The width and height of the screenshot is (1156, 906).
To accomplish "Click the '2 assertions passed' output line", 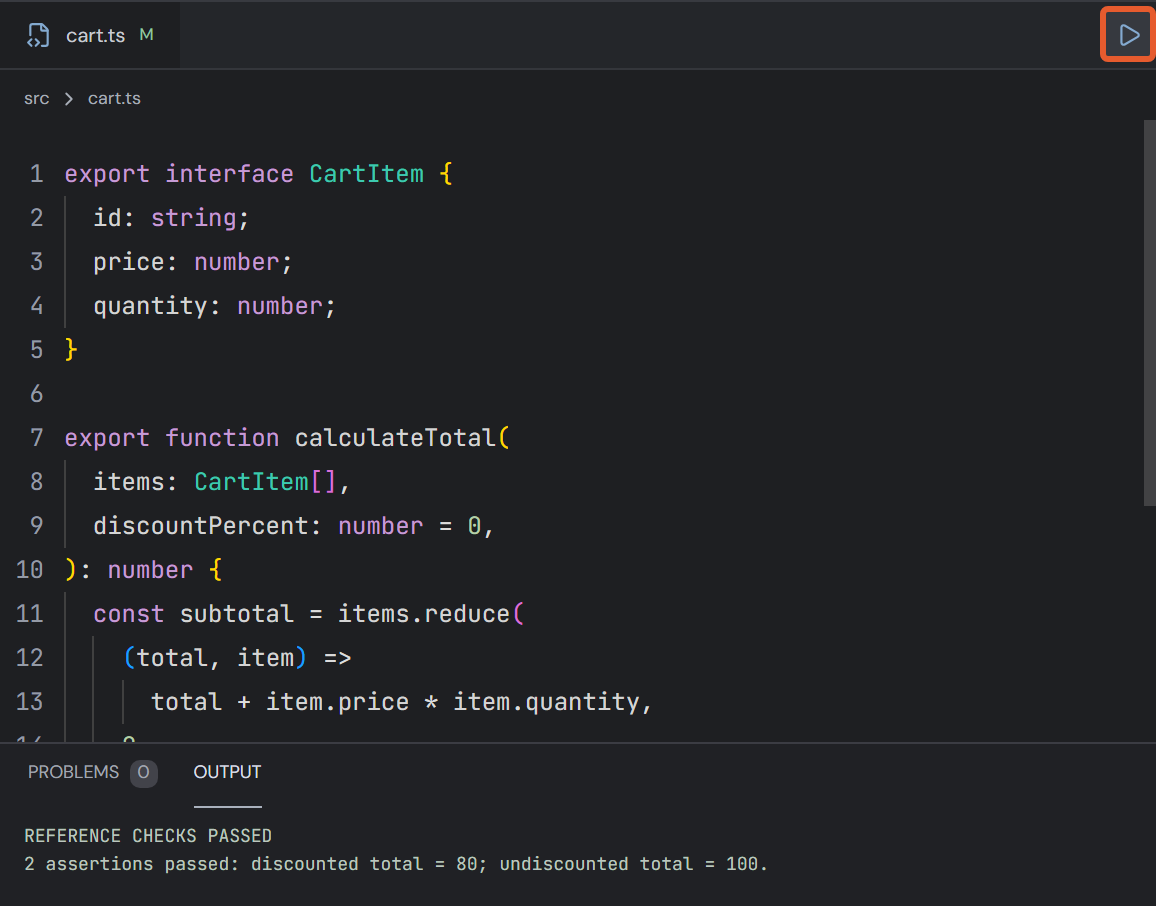I will pyautogui.click(x=396, y=864).
